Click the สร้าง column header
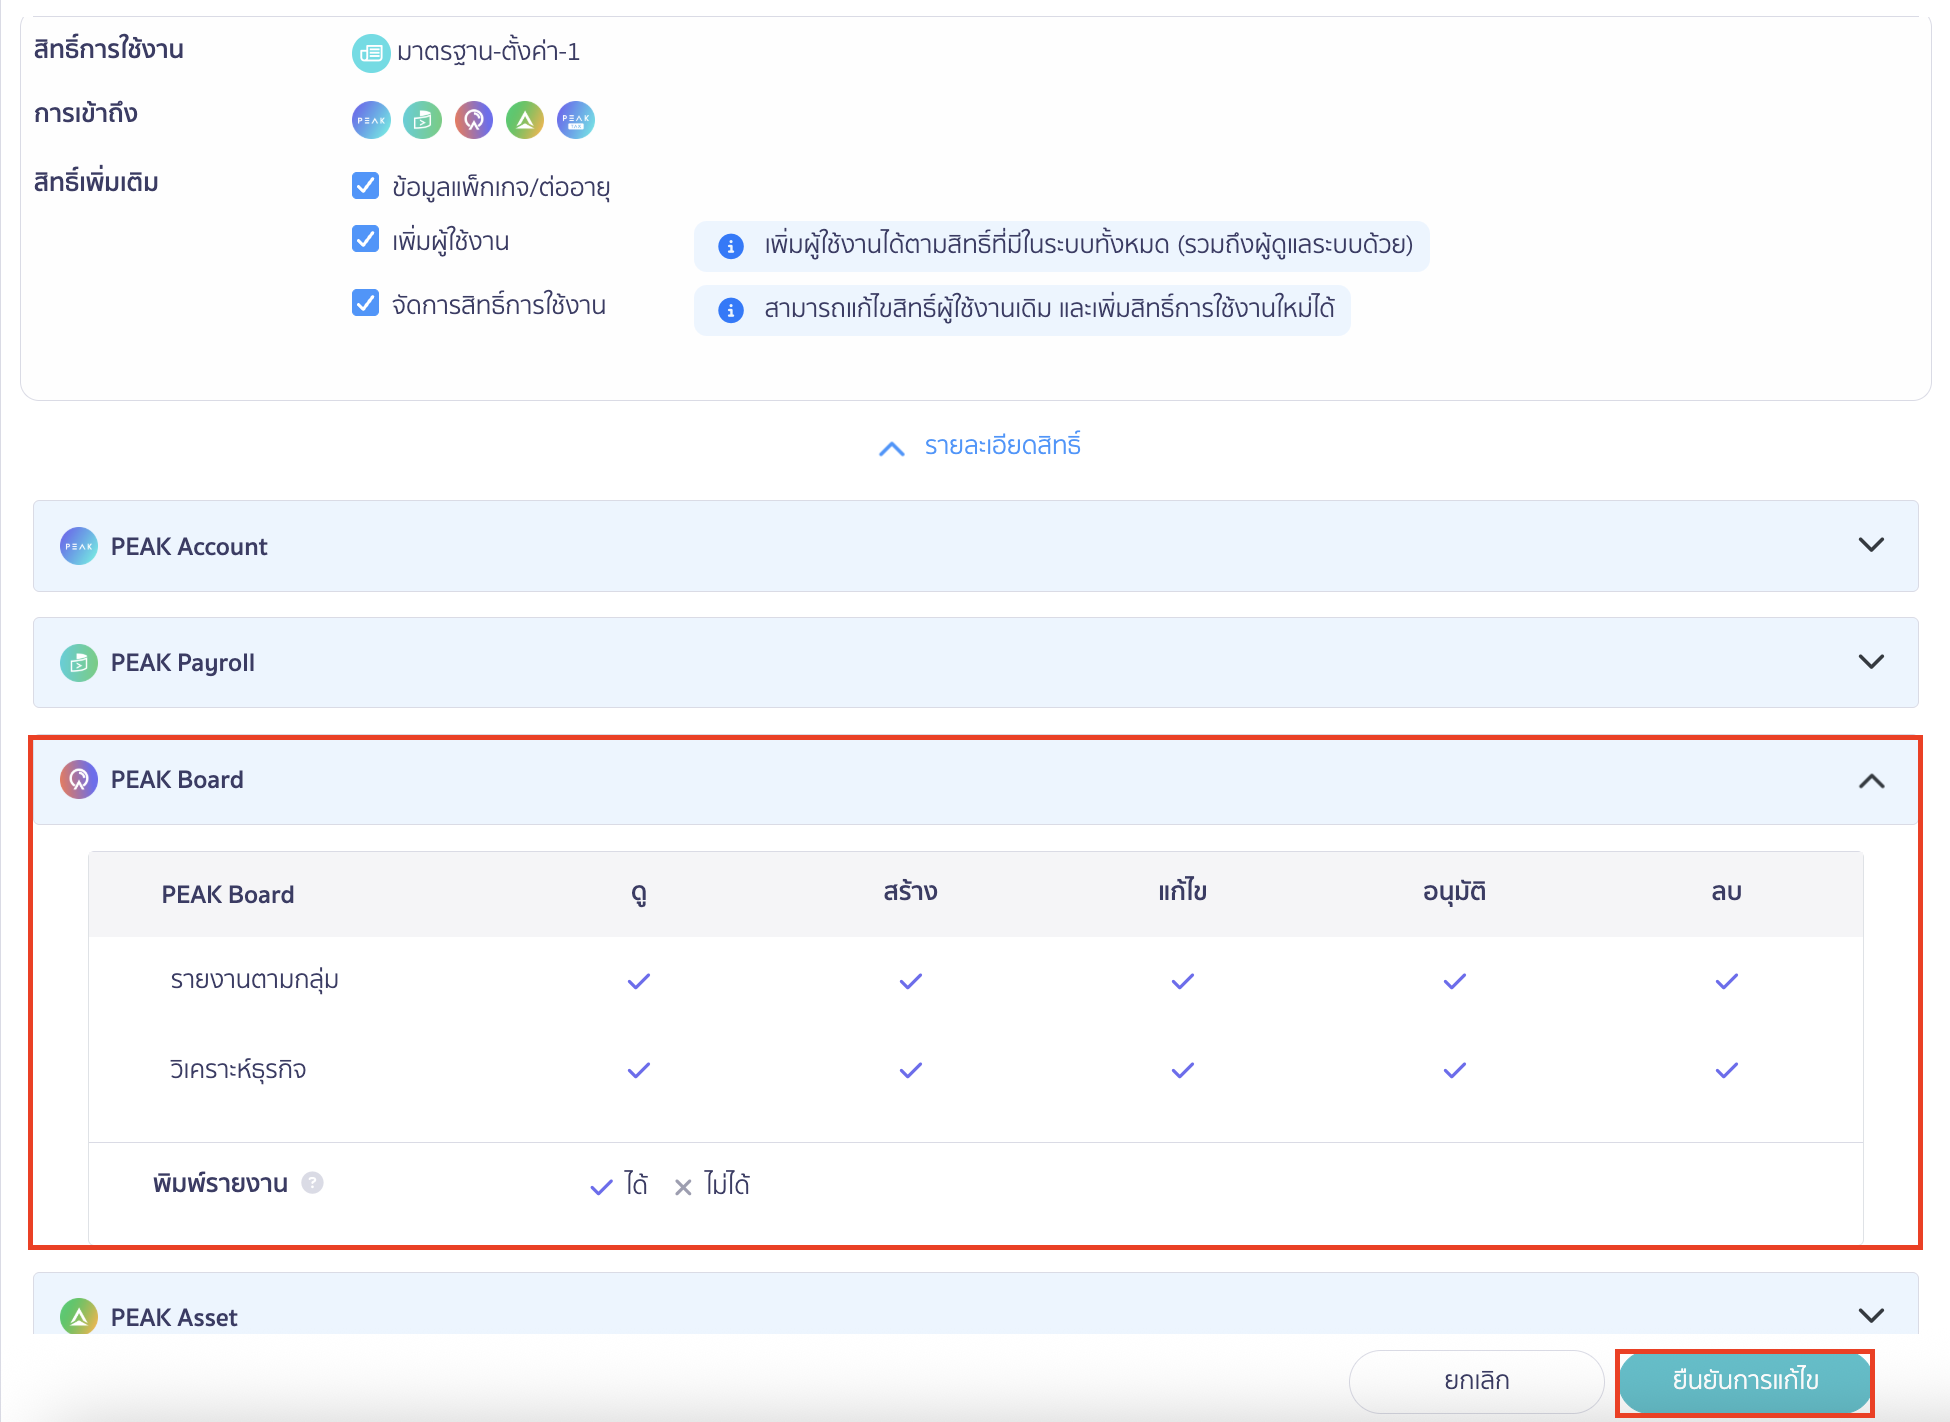1950x1422 pixels. 911,891
